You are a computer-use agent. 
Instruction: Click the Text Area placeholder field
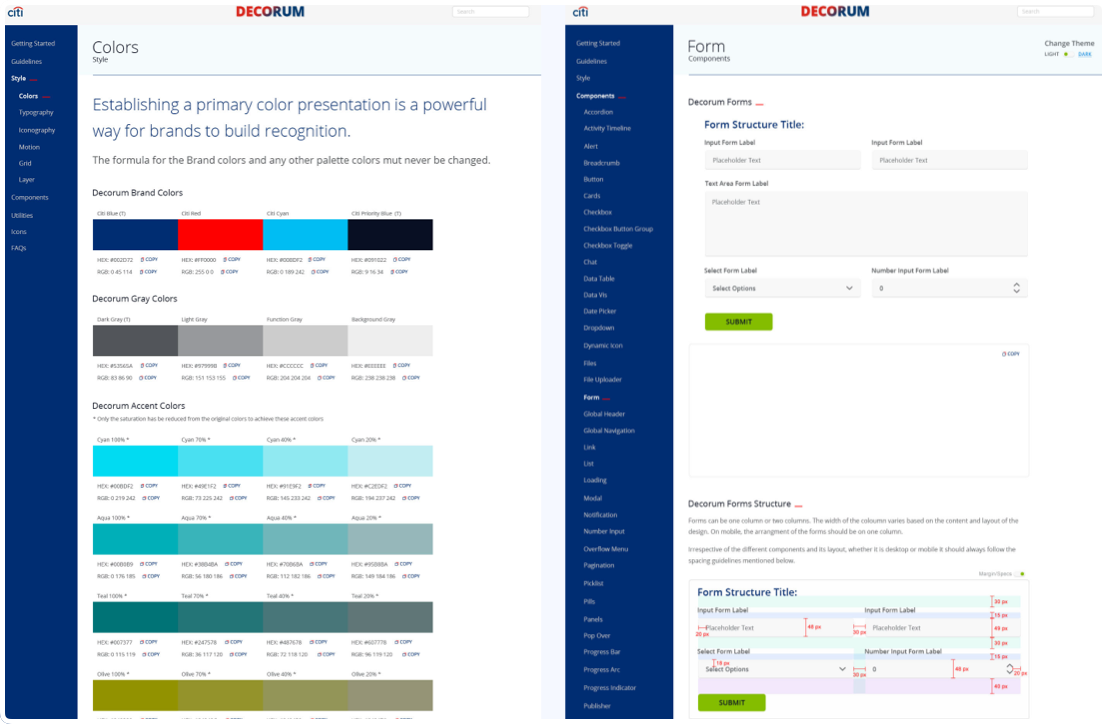(x=866, y=223)
